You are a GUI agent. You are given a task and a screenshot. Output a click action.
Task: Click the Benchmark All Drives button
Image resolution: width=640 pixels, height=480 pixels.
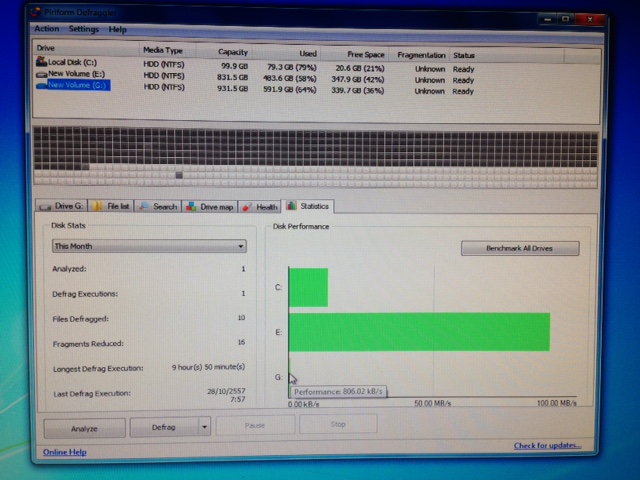pos(520,248)
